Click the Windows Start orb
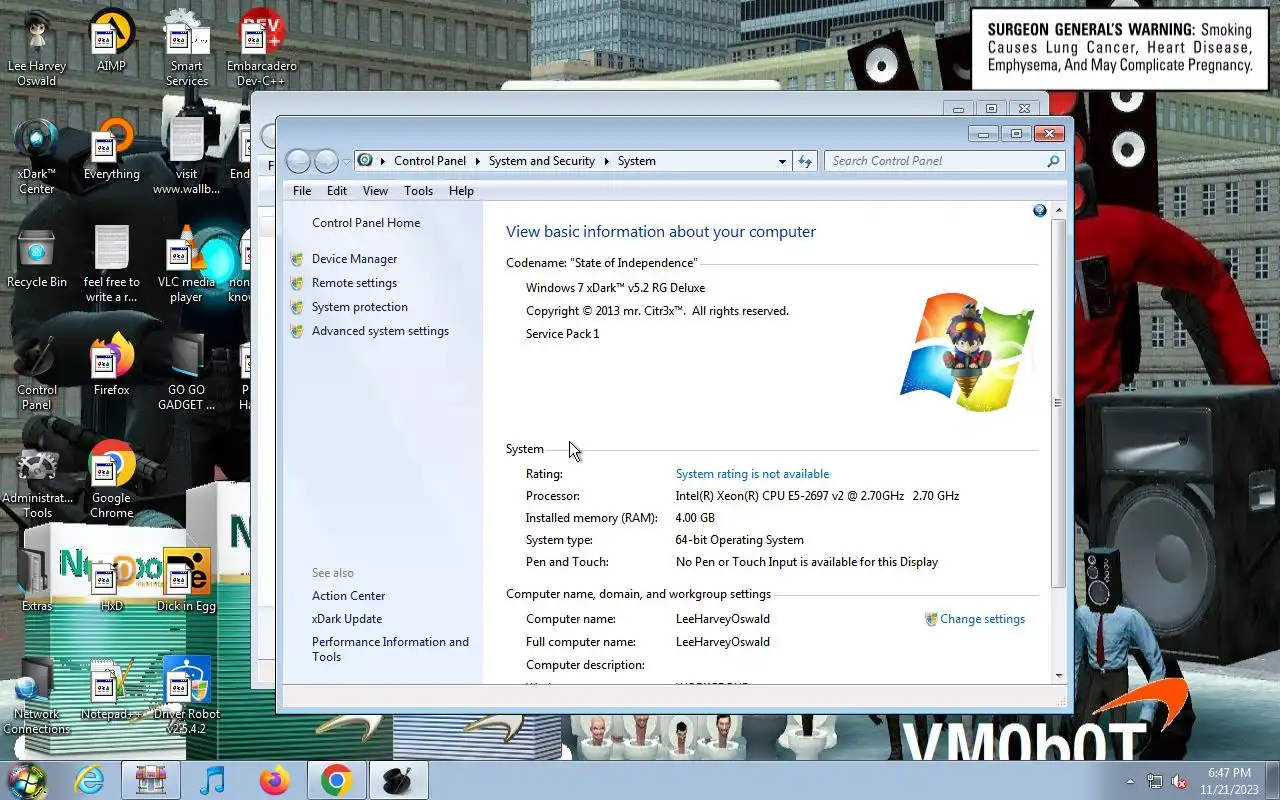The height and width of the screenshot is (800, 1280). tap(27, 780)
